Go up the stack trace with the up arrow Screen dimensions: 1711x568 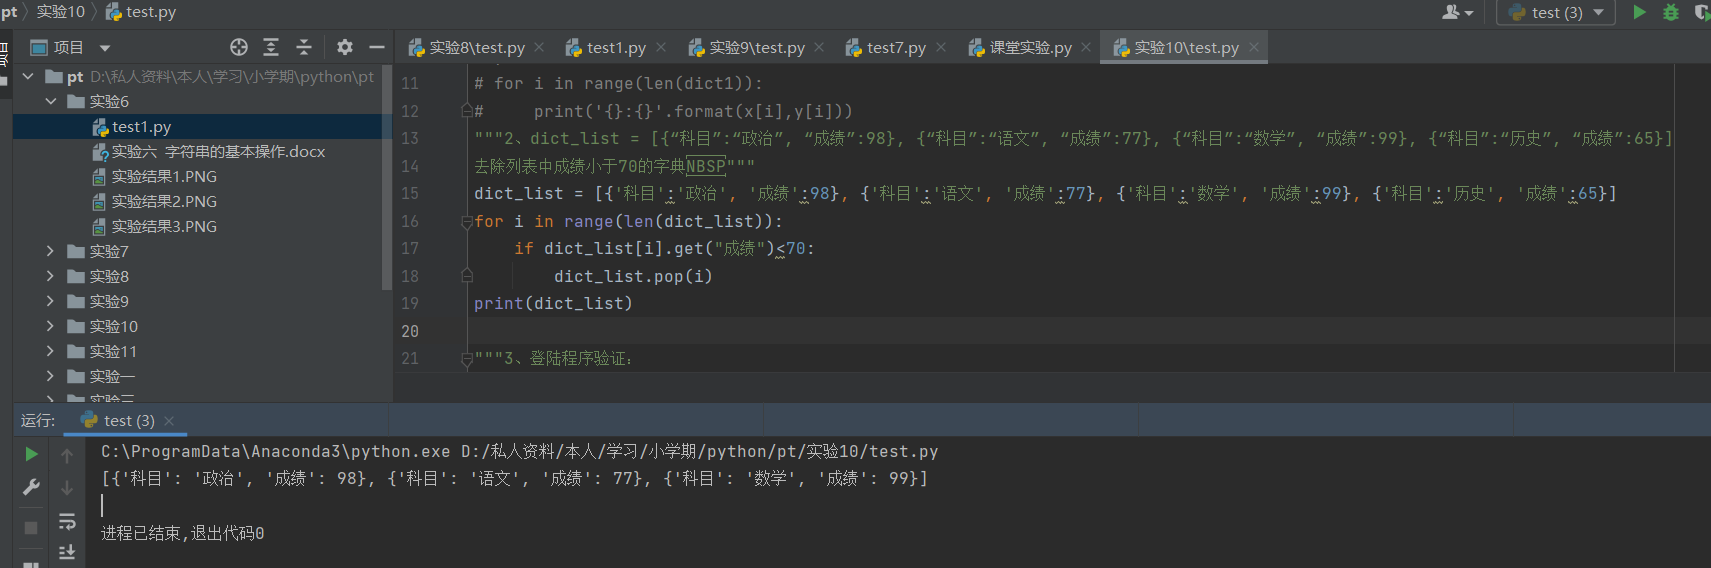(x=67, y=456)
